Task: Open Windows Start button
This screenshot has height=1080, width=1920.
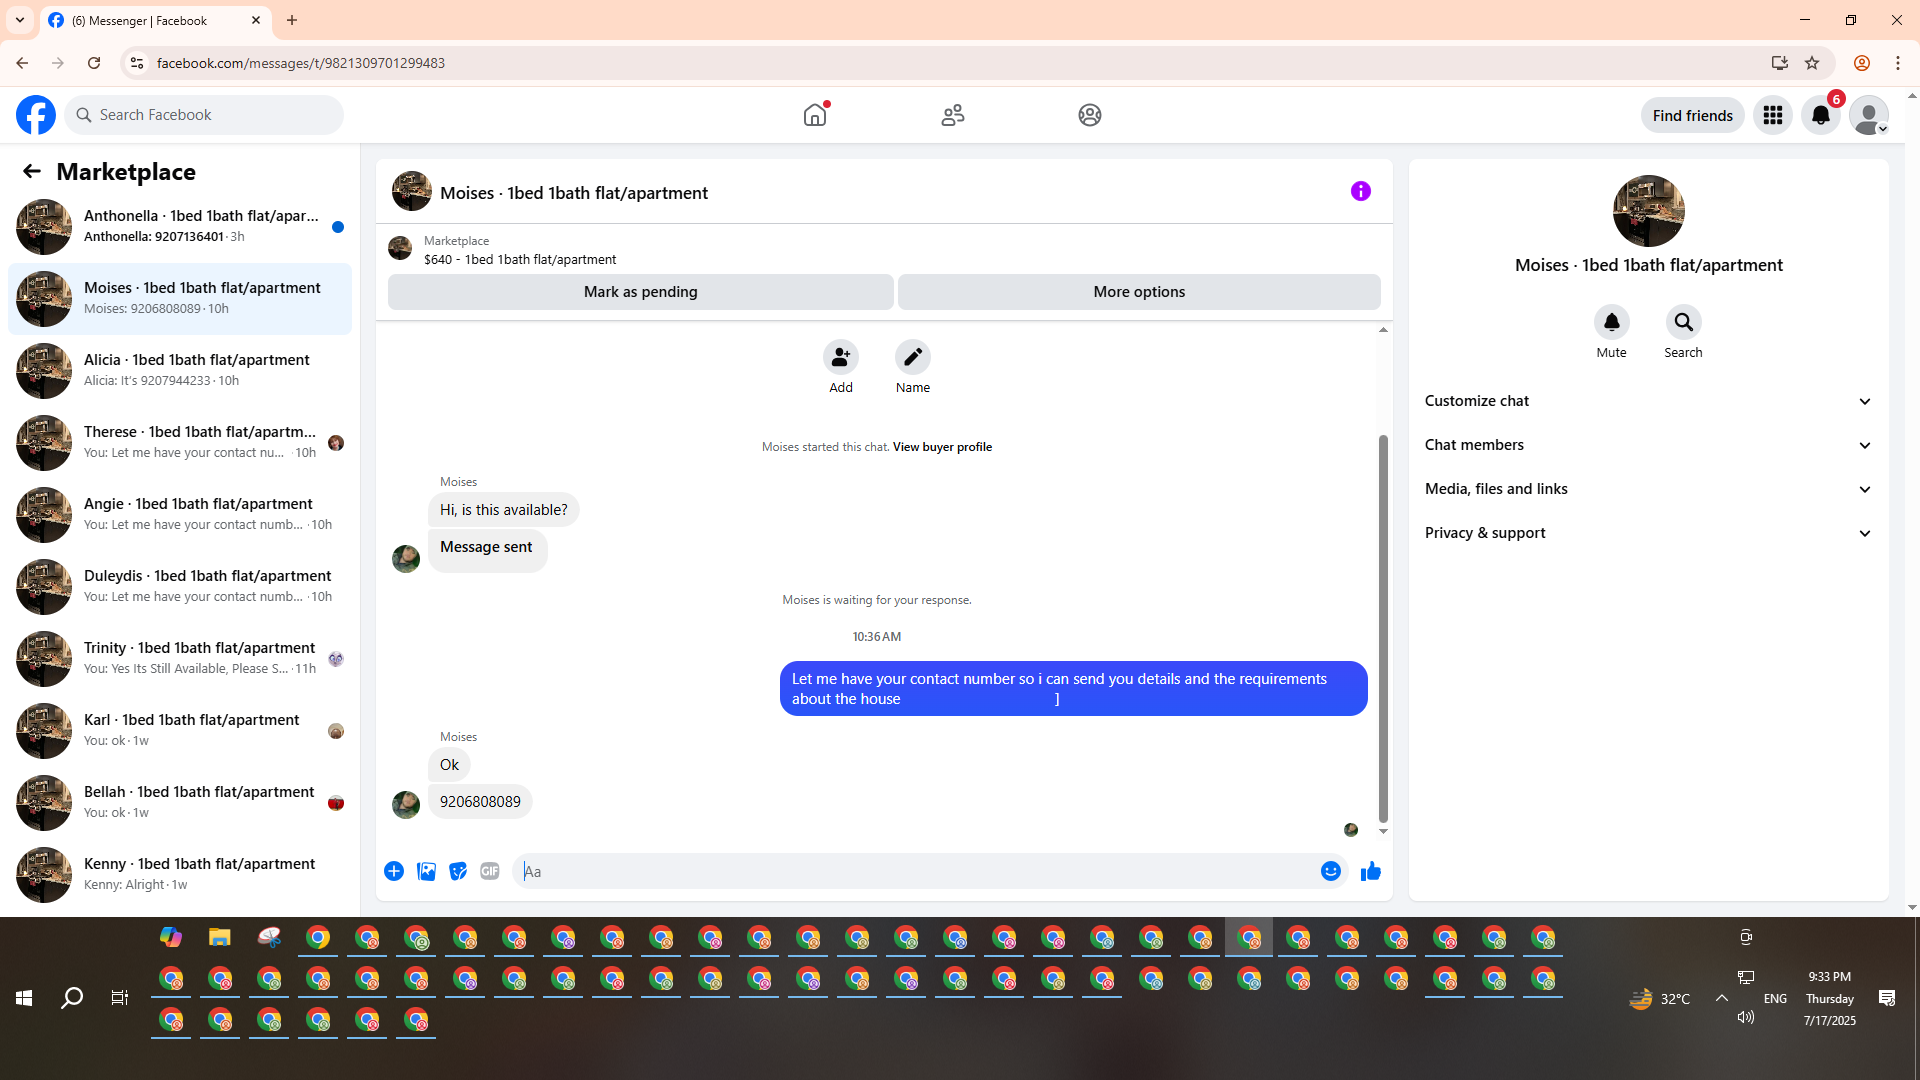Action: click(x=24, y=998)
